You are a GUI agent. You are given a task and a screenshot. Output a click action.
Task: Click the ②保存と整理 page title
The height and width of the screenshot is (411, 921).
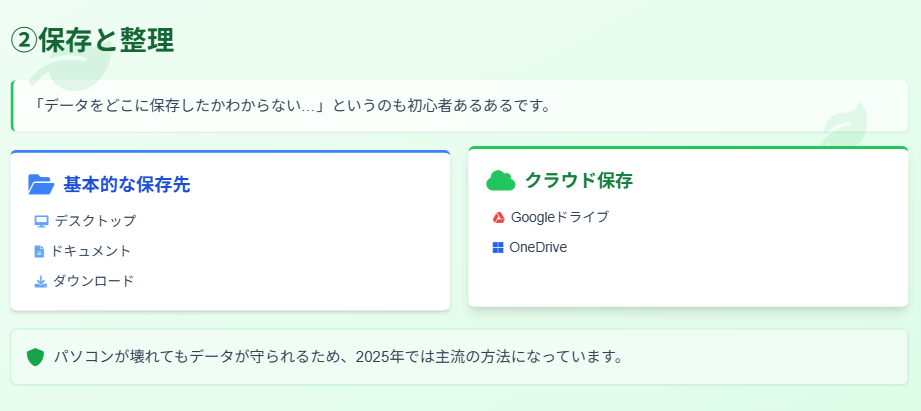92,40
